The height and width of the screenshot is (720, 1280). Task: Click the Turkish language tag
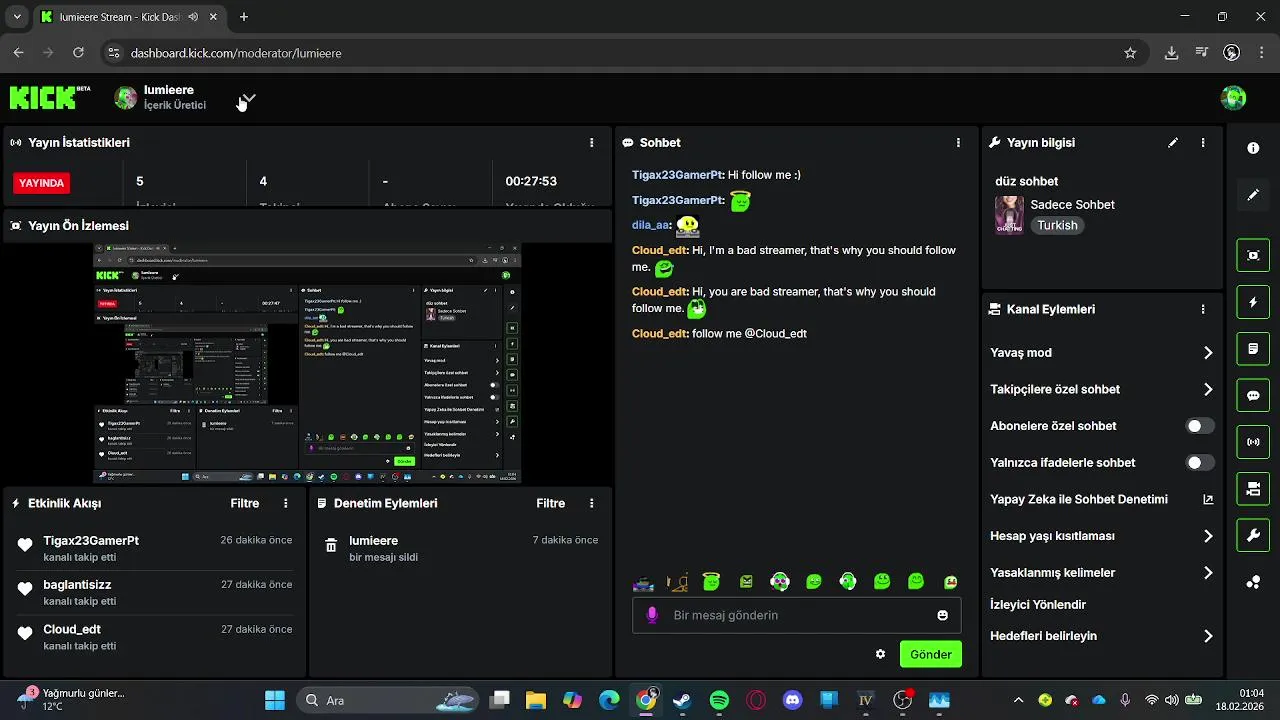click(1057, 226)
